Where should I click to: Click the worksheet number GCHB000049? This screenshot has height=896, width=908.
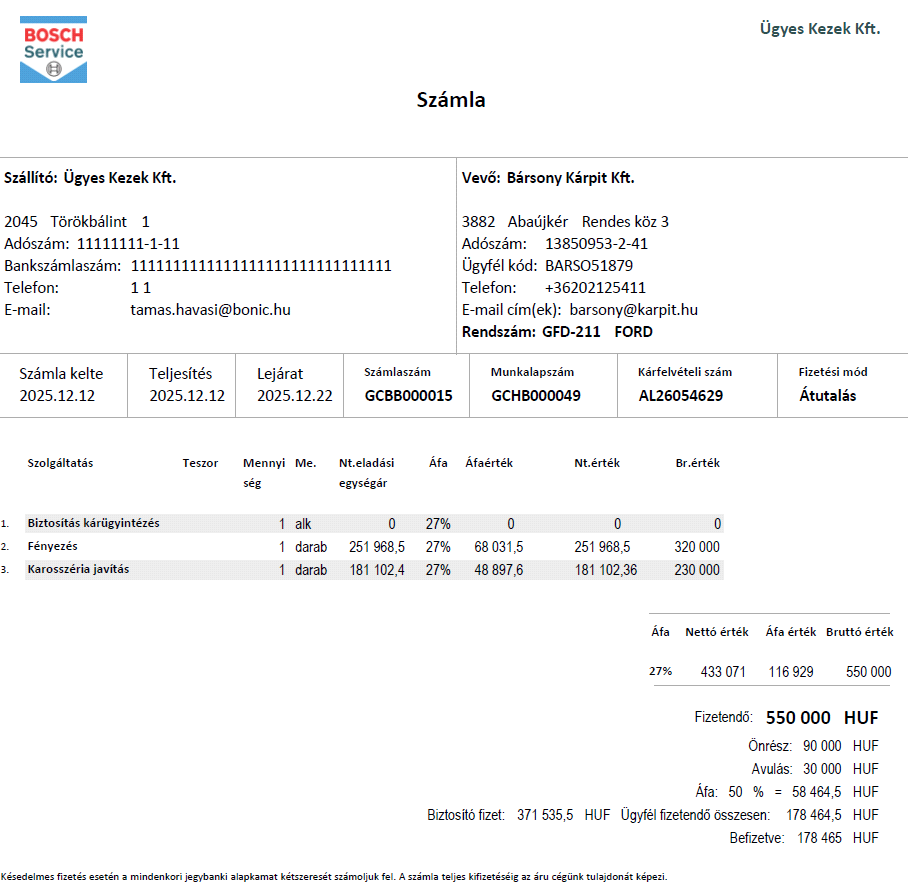(536, 396)
